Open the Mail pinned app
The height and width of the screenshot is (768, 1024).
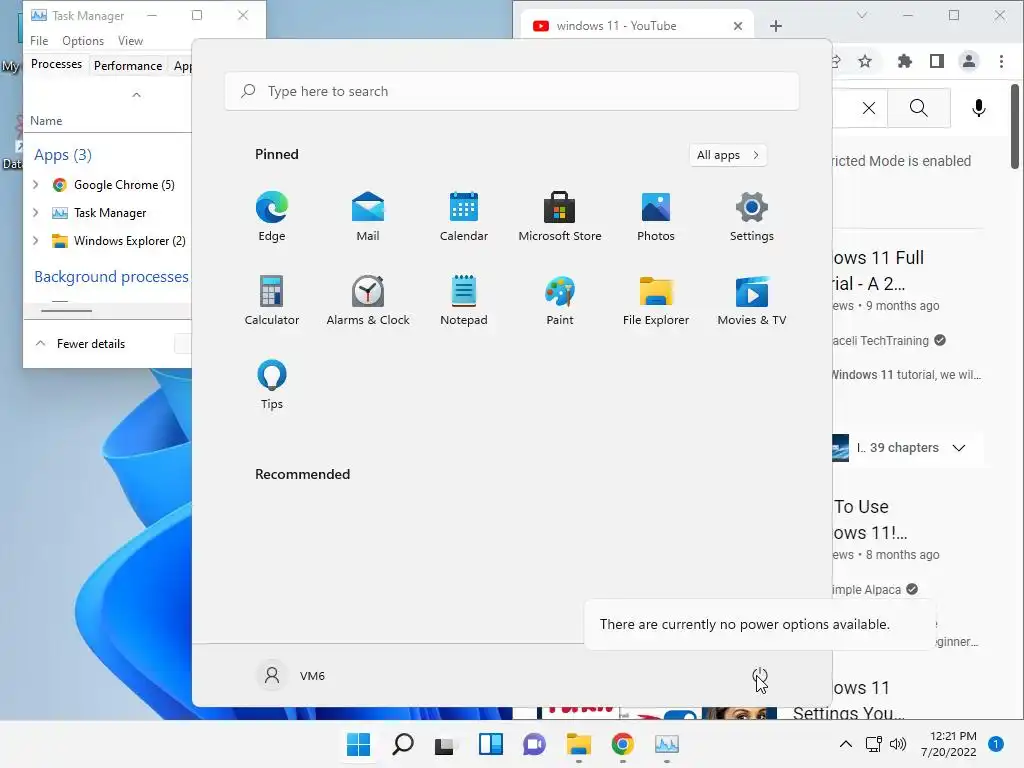[368, 216]
